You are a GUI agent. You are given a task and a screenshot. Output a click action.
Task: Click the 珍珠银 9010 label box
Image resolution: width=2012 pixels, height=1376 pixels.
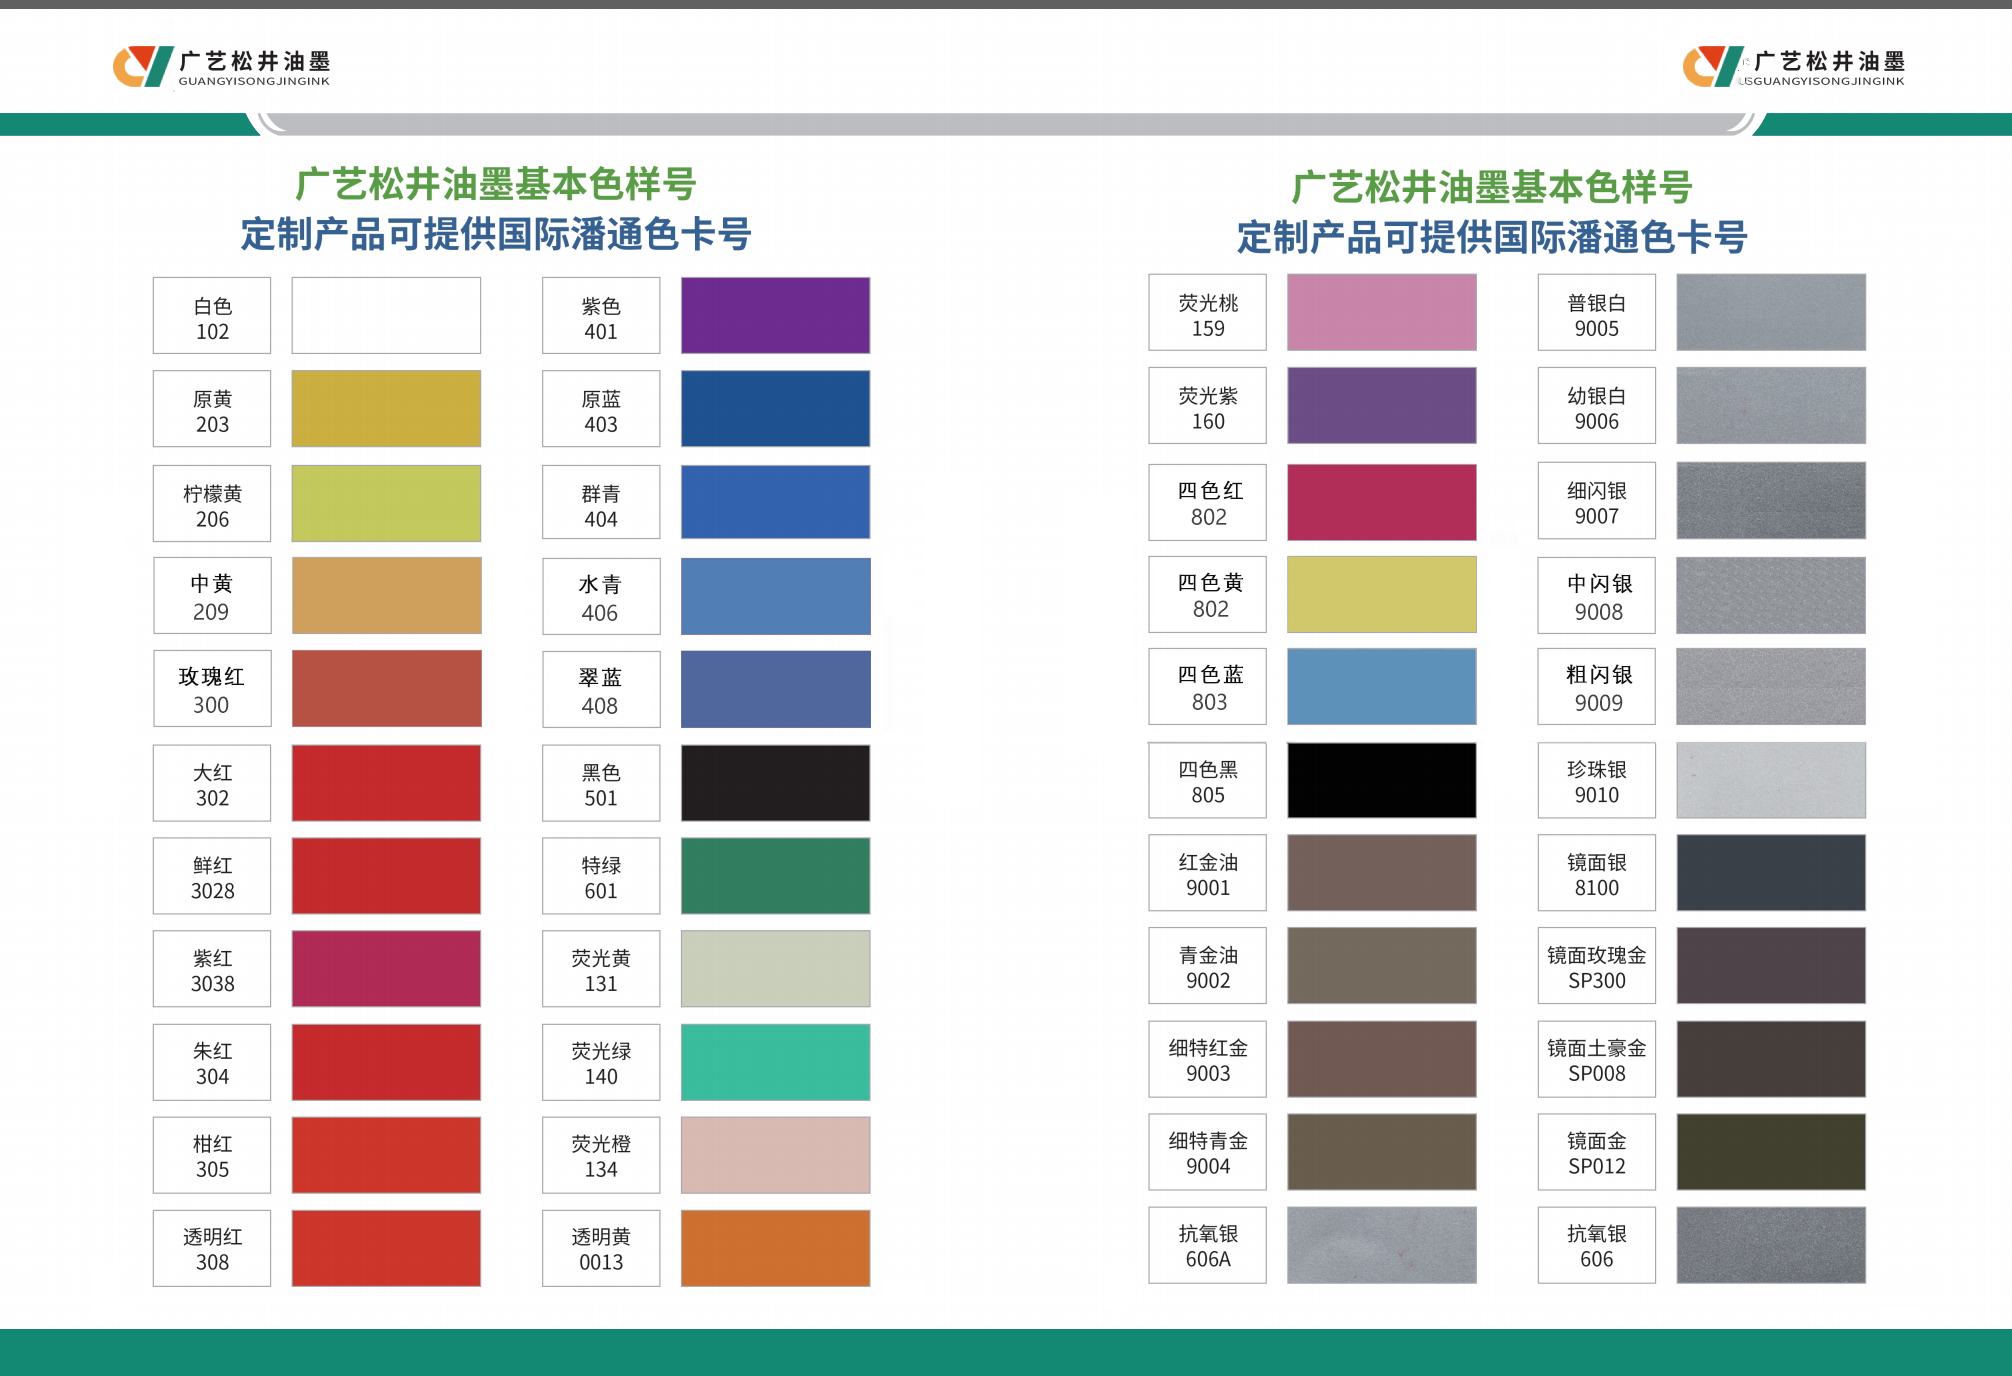pyautogui.click(x=1597, y=780)
